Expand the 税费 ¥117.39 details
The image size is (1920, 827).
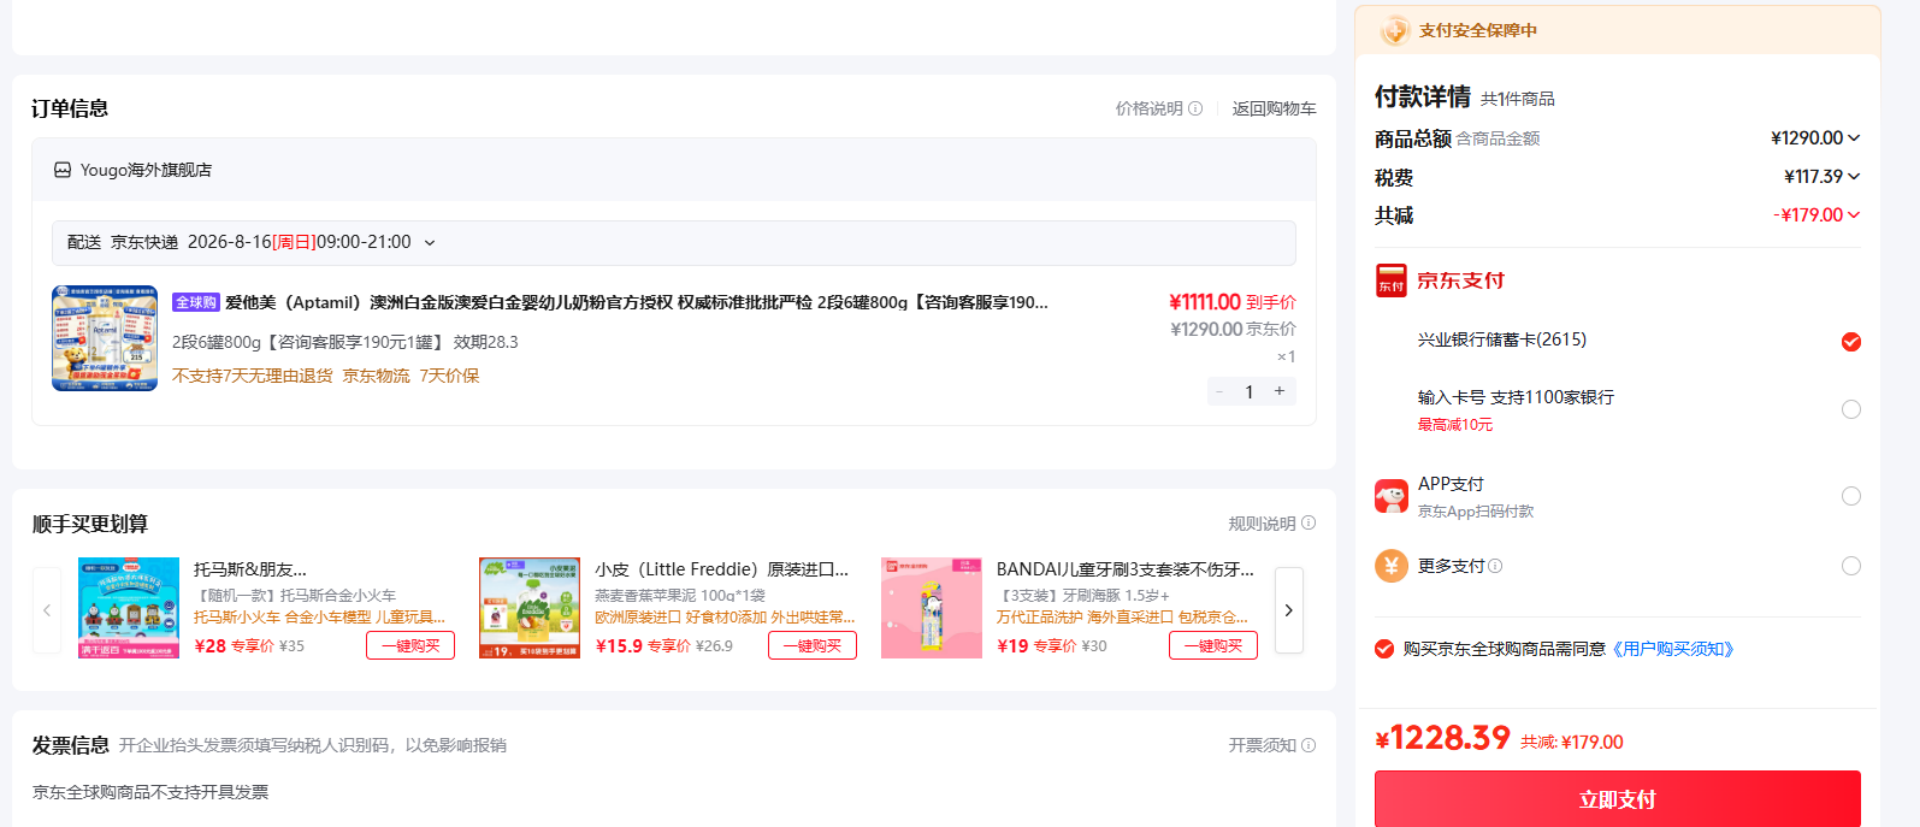(1854, 176)
